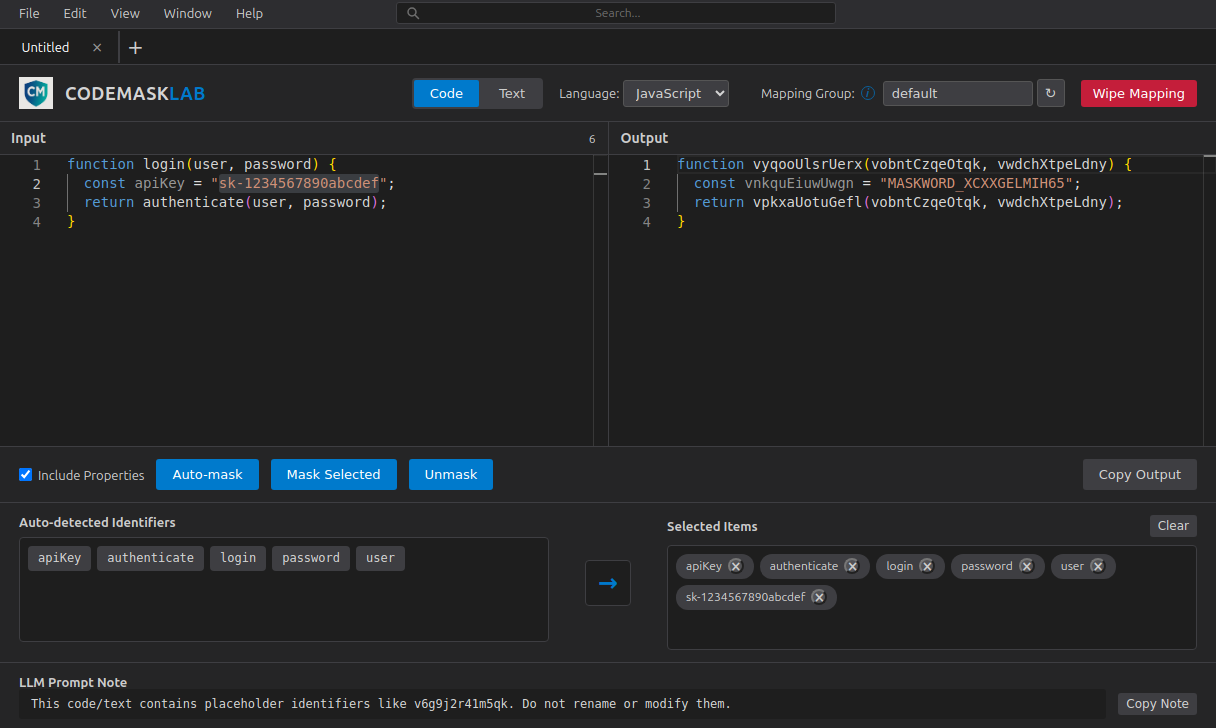1216x728 pixels.
Task: Remove the apiKey chip with its x icon
Action: click(737, 566)
